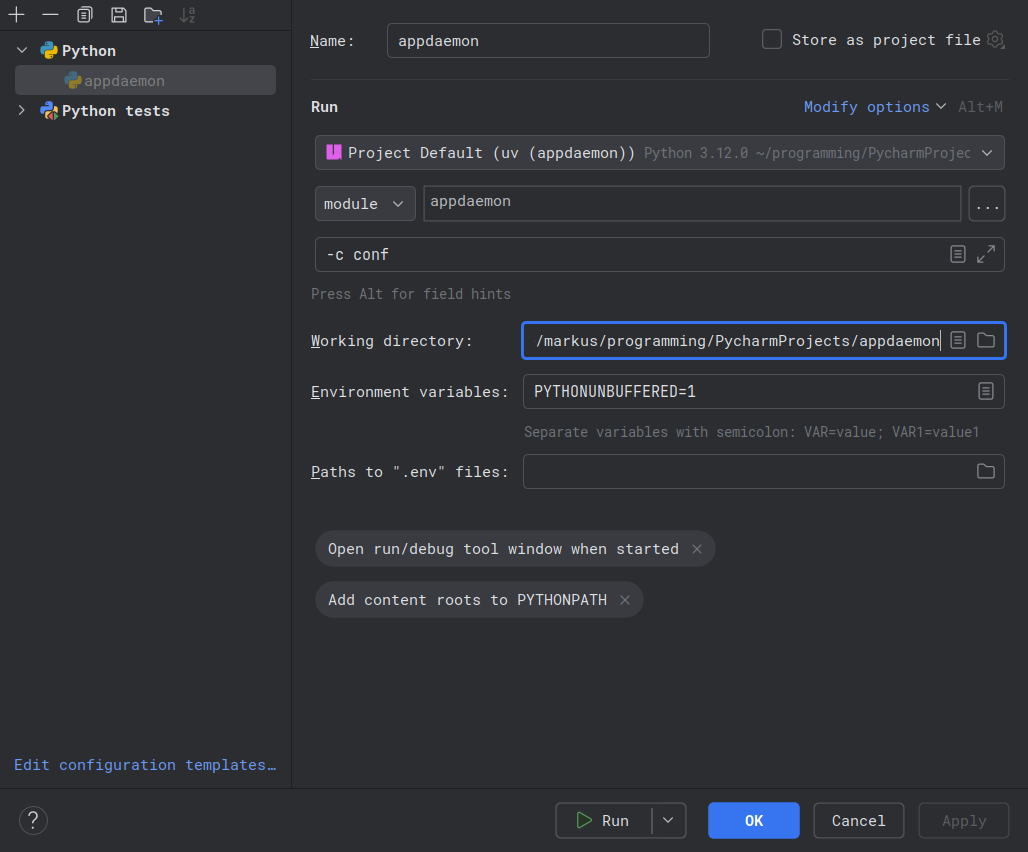Insert macro in Working directory field
This screenshot has width=1028, height=852.
tap(958, 340)
